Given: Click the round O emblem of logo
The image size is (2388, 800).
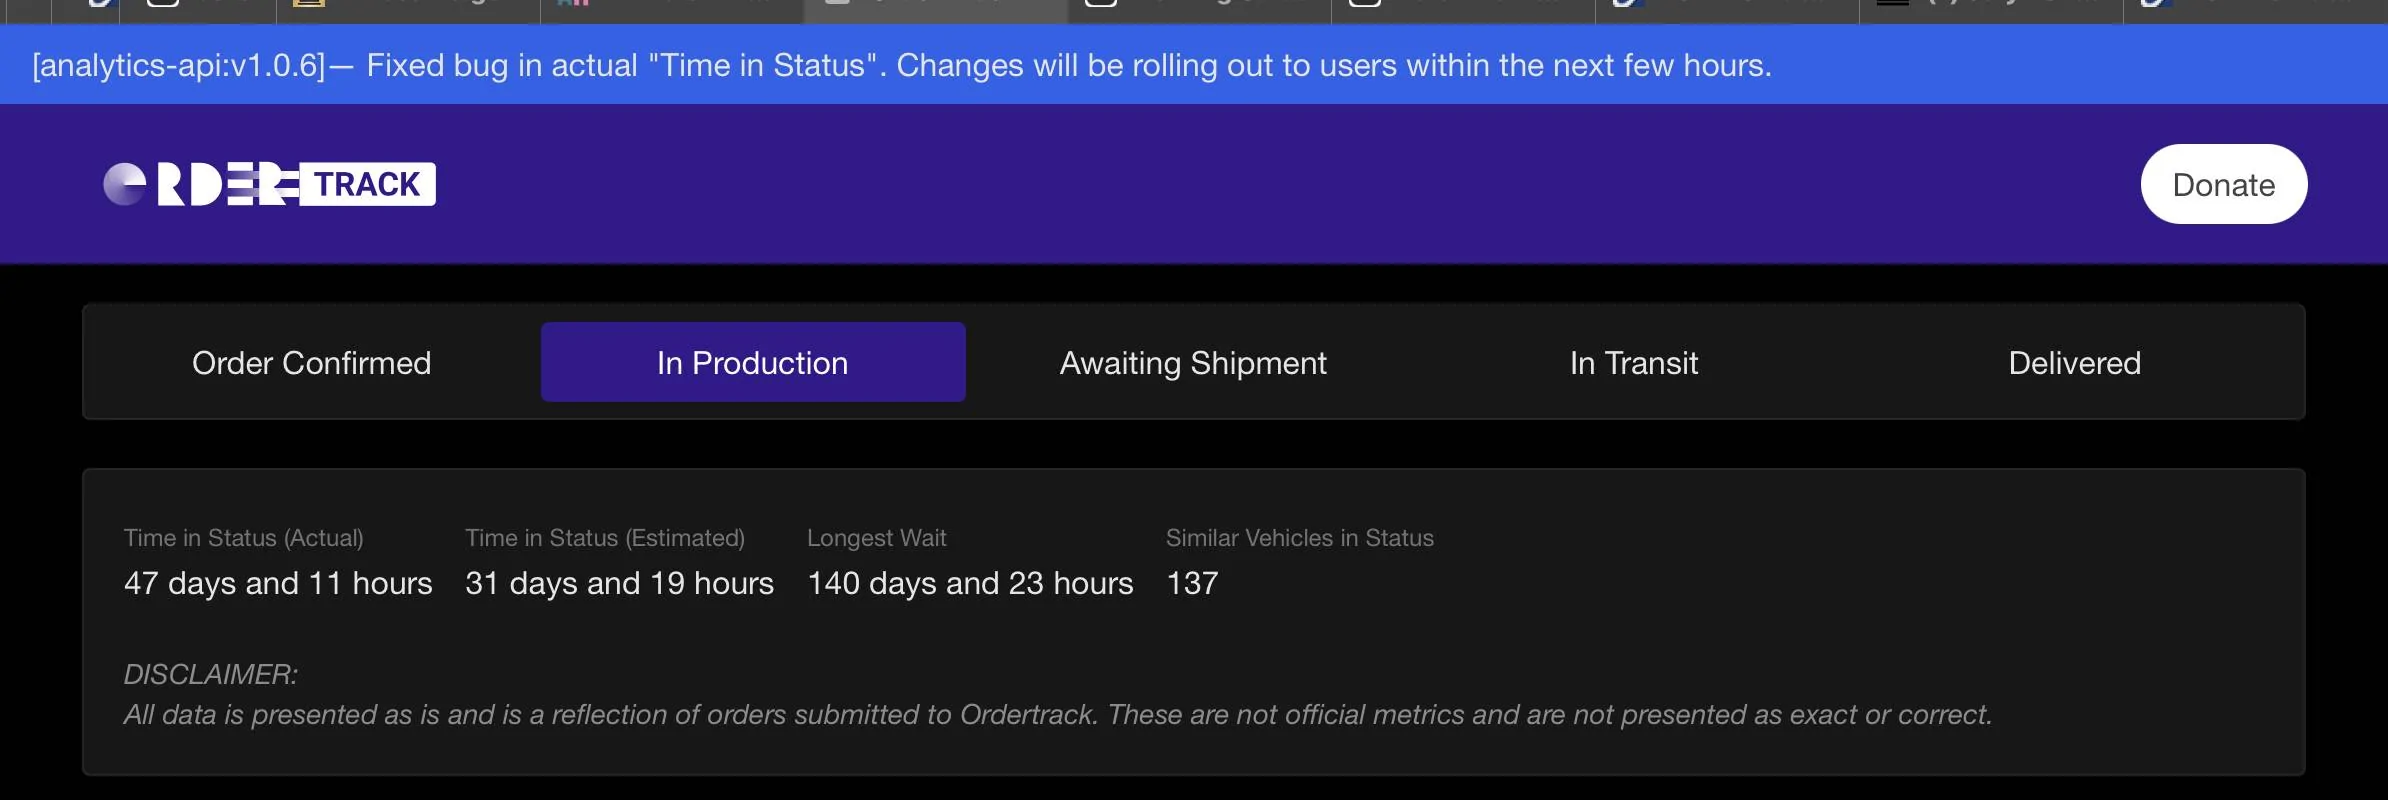Looking at the screenshot, I should point(124,184).
